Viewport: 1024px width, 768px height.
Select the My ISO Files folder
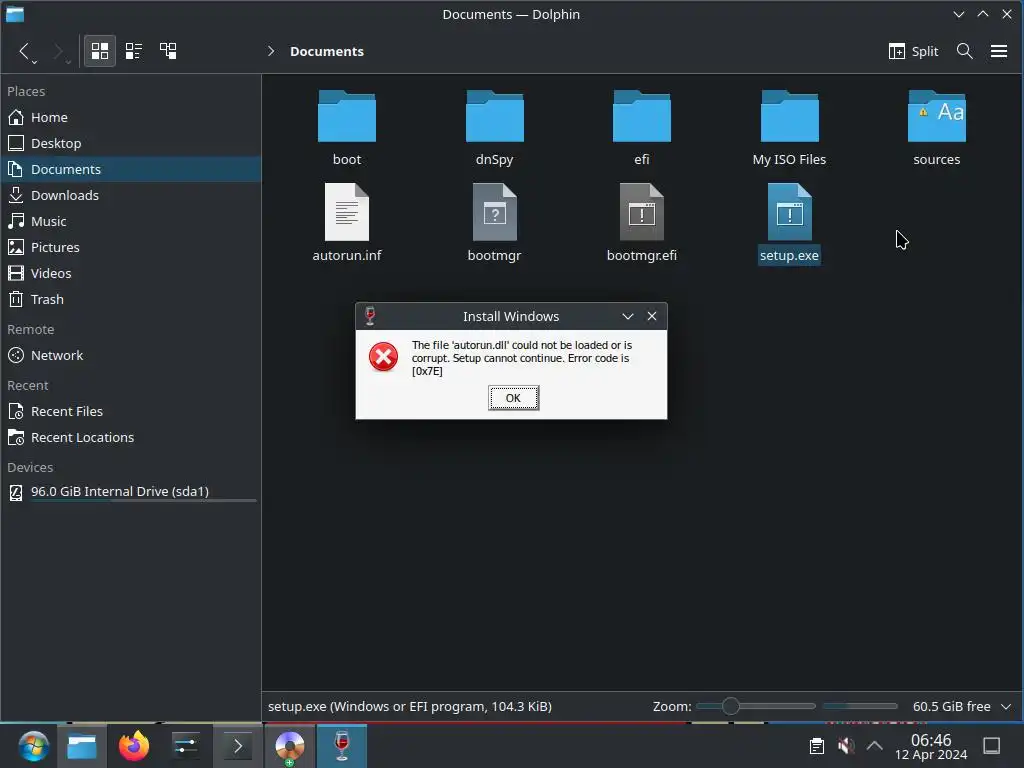(789, 116)
